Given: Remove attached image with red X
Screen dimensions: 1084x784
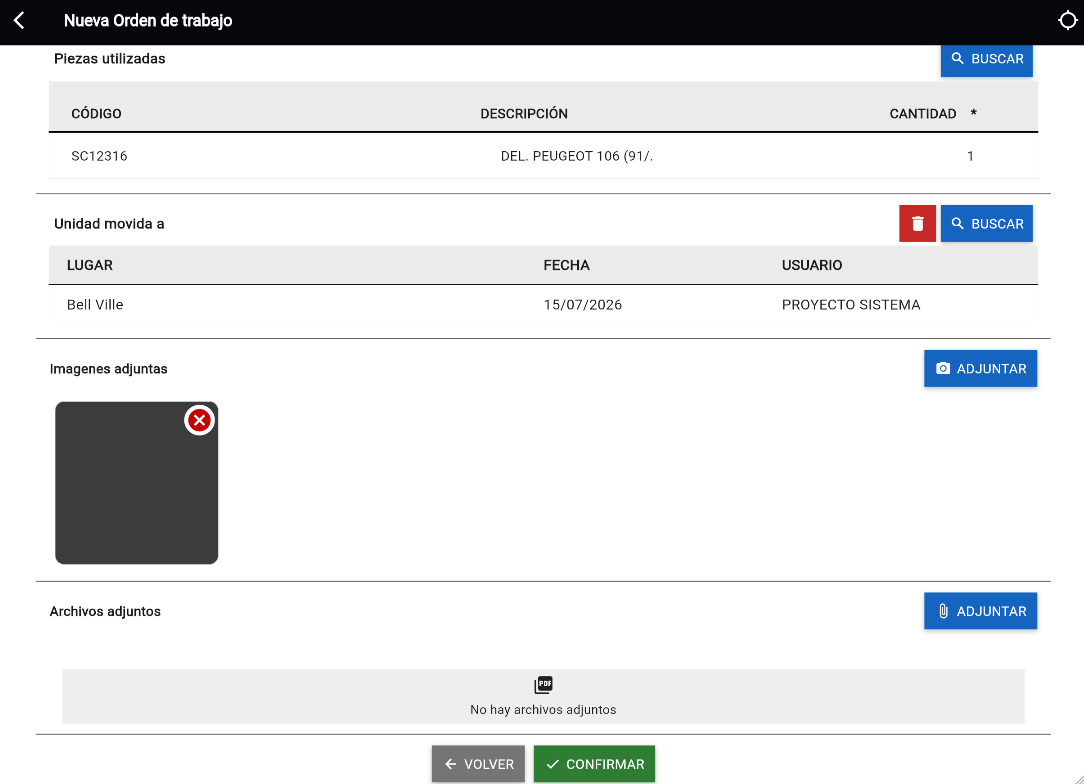Looking at the screenshot, I should coord(199,420).
